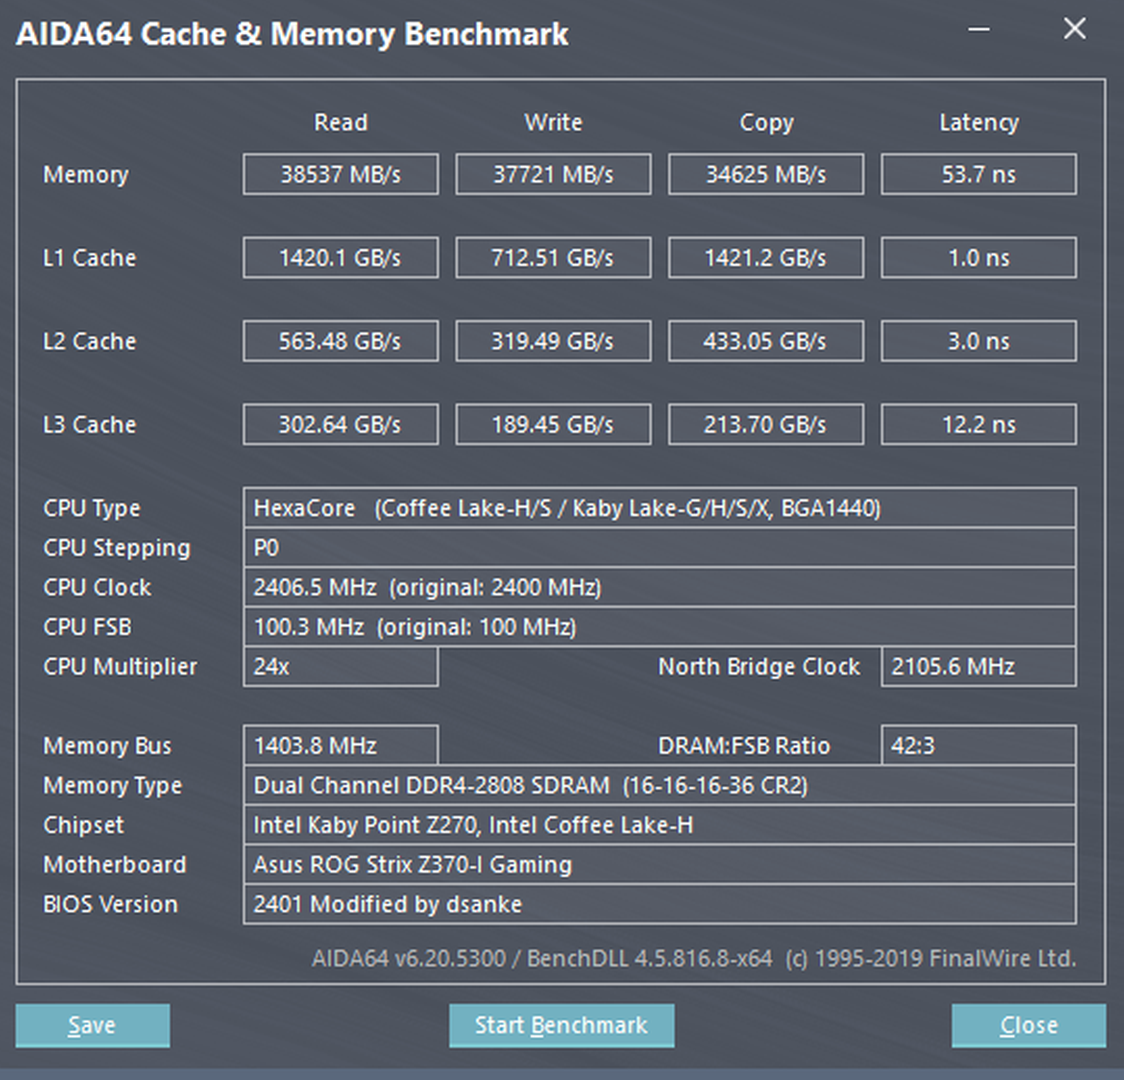
Task: Click the CPU FSB label
Action: point(87,627)
